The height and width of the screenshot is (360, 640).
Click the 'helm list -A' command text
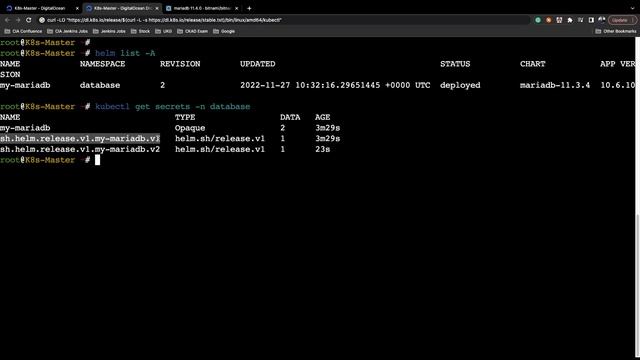125,53
